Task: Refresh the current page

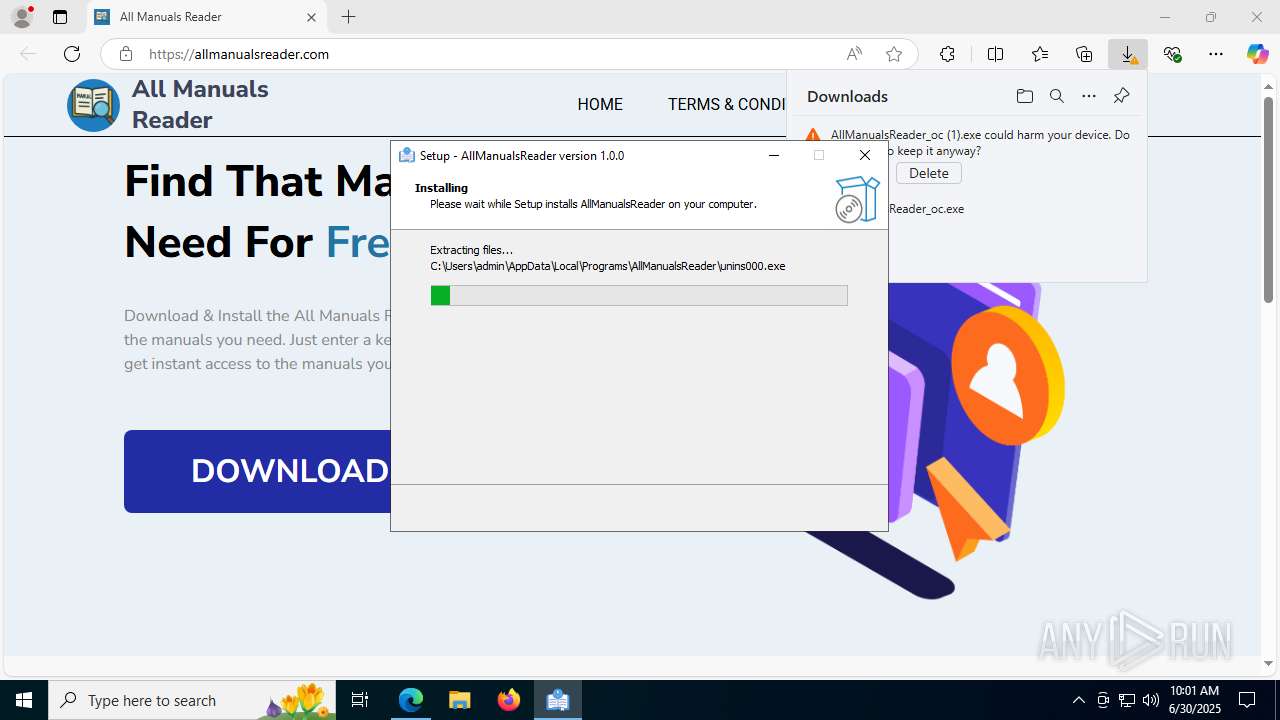Action: click(72, 54)
